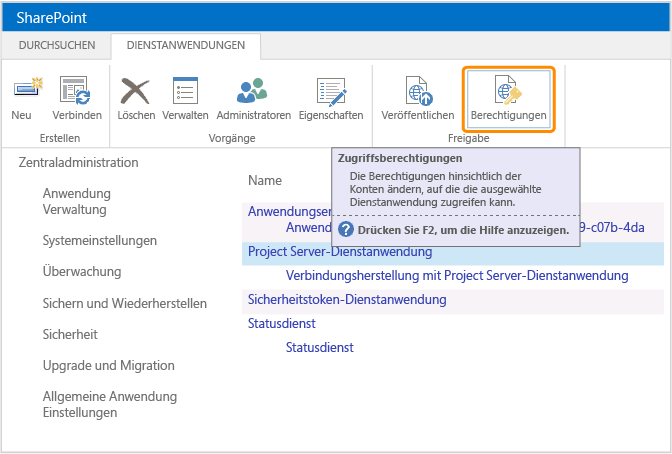
Task: Click the Freigabe group label
Action: tap(468, 138)
